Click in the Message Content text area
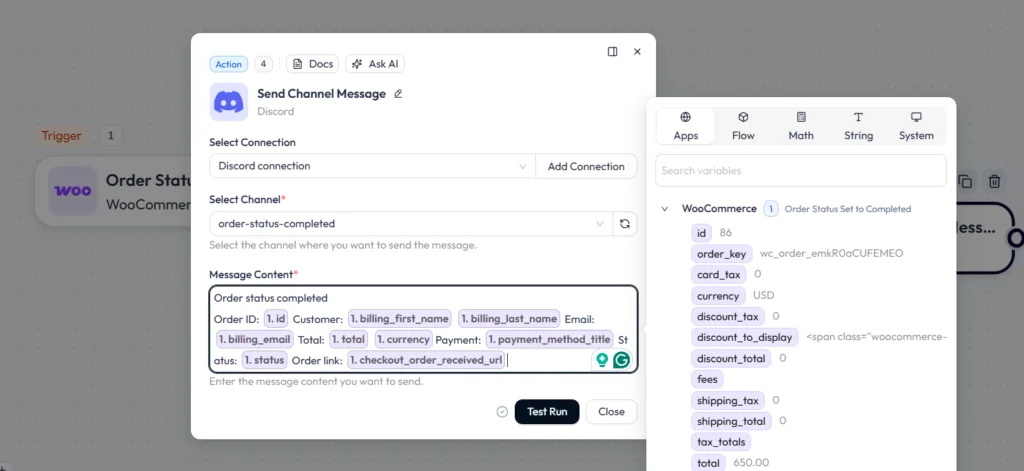This screenshot has height=471, width=1024. 423,329
